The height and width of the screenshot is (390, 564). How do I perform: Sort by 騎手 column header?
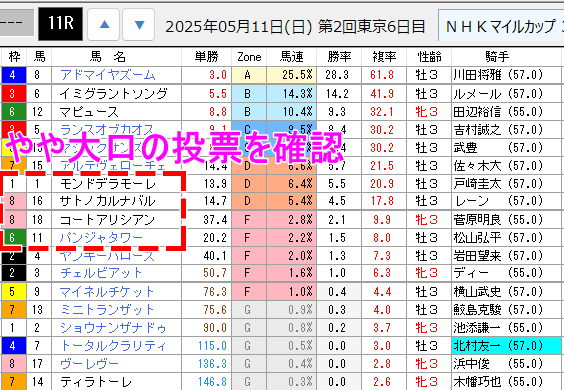click(497, 56)
